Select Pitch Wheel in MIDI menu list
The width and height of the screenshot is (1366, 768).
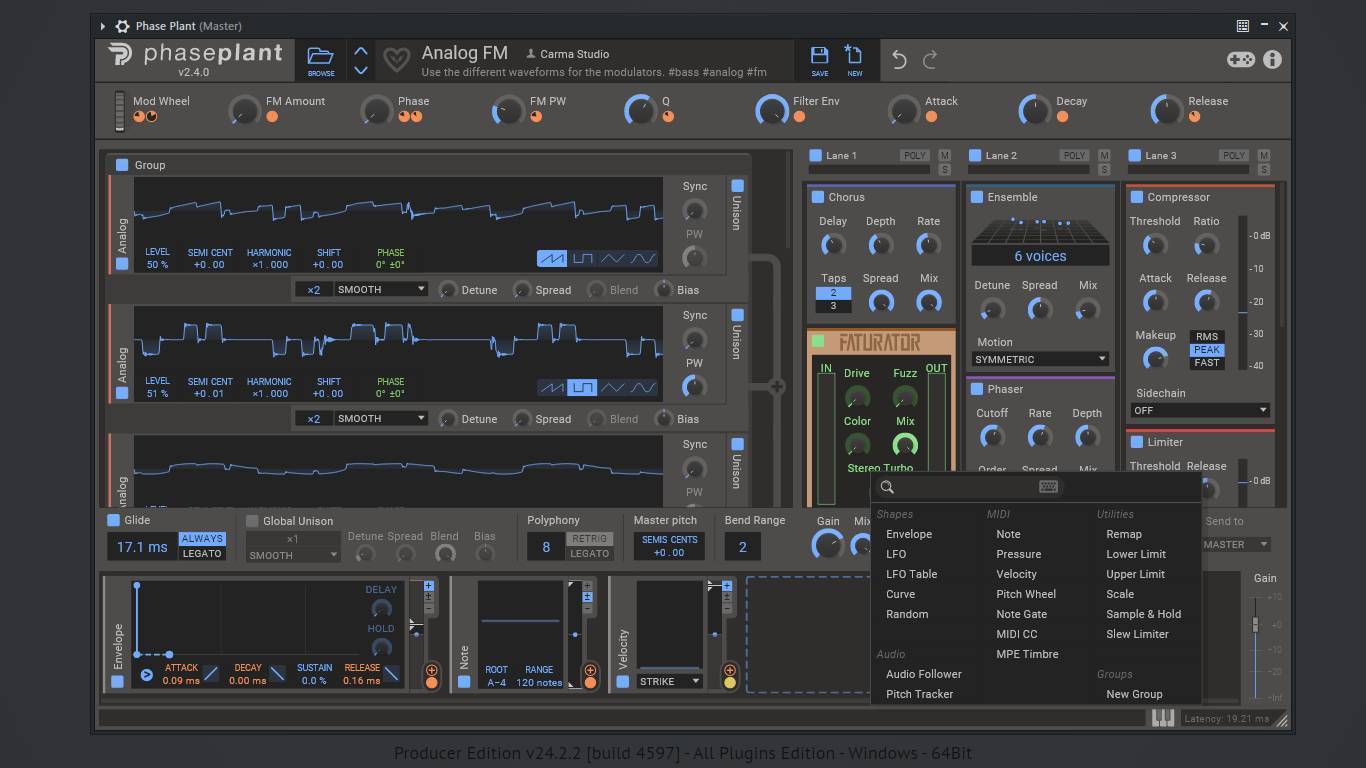tap(1026, 594)
